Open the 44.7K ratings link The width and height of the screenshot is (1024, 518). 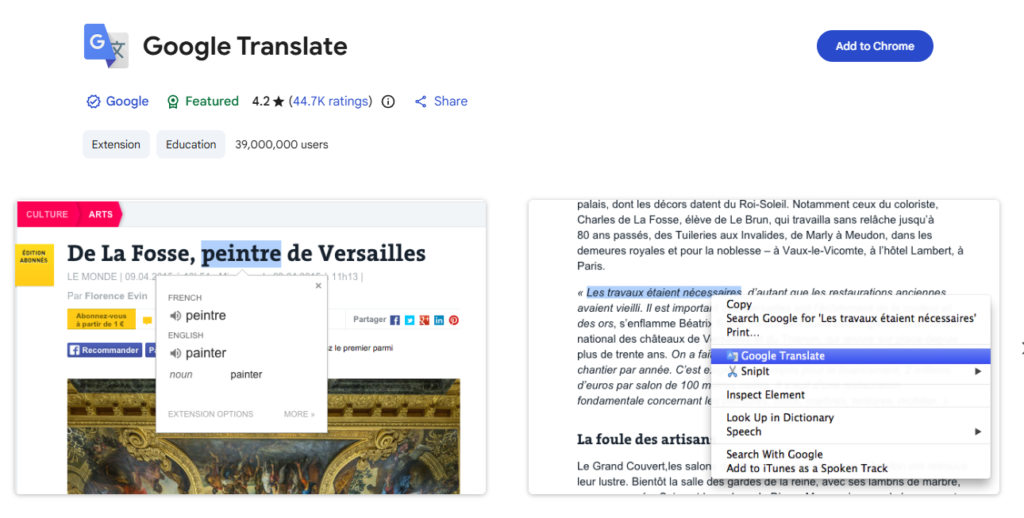coord(330,101)
